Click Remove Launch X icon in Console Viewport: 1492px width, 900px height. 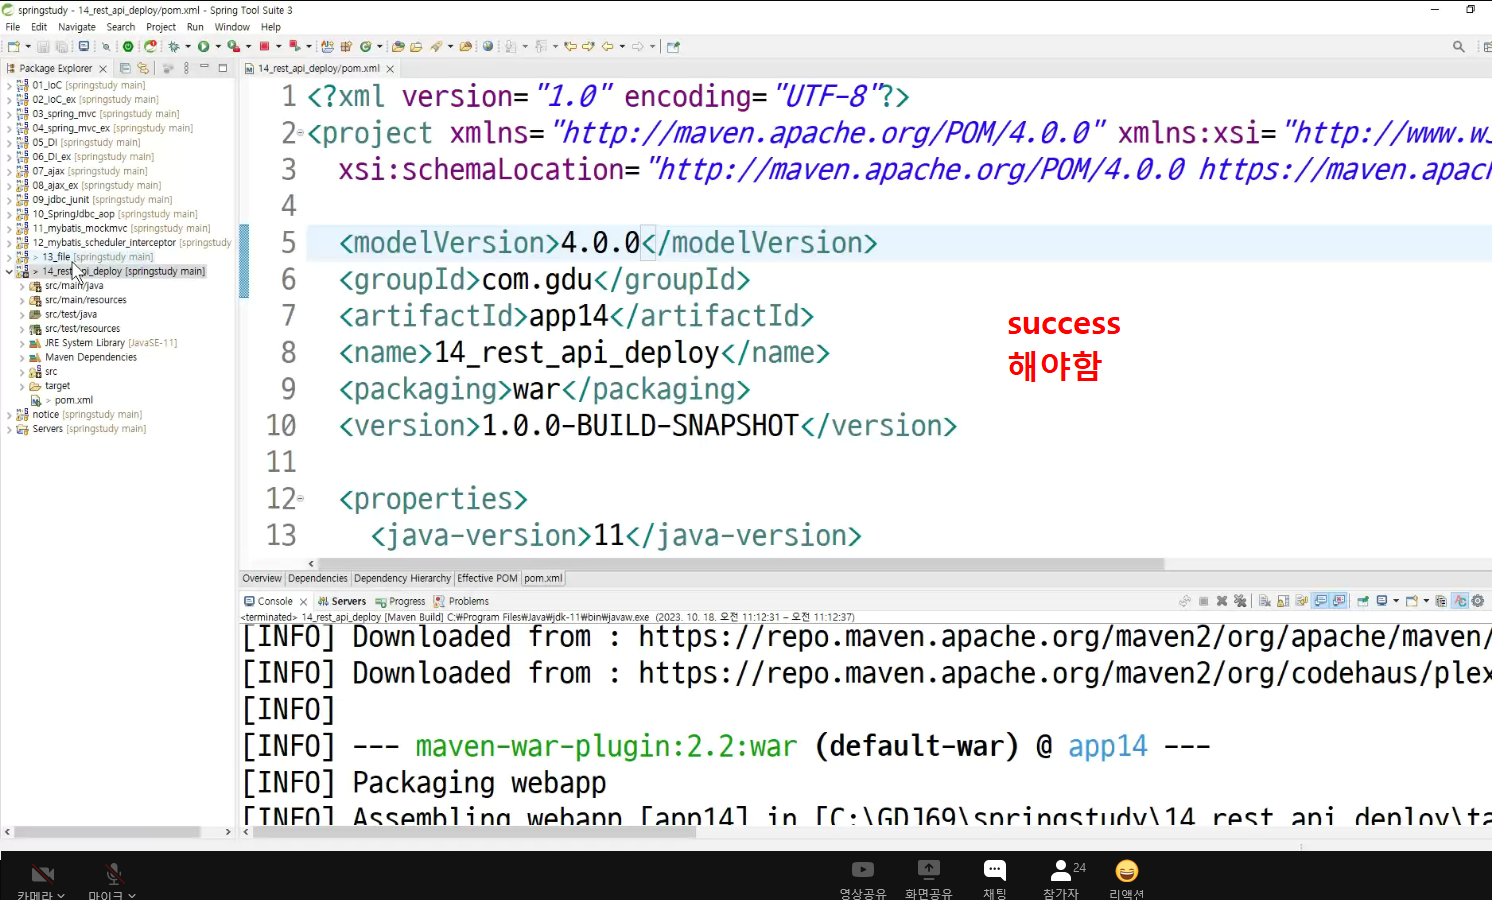pyautogui.click(x=1222, y=601)
